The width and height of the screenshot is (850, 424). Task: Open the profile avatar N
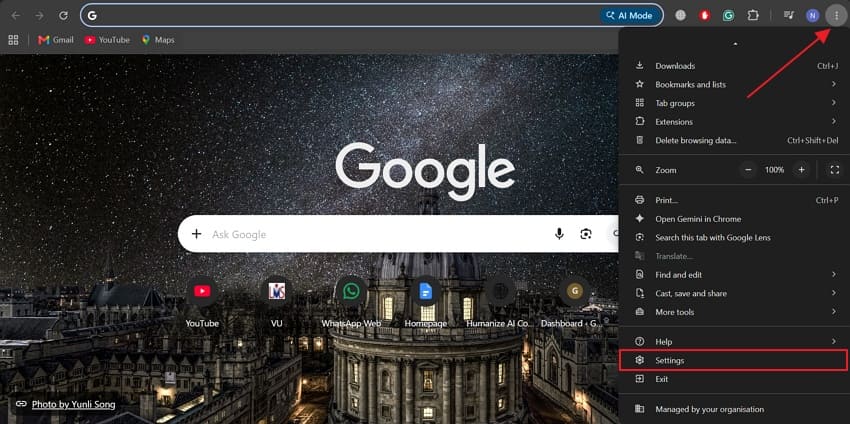(812, 16)
